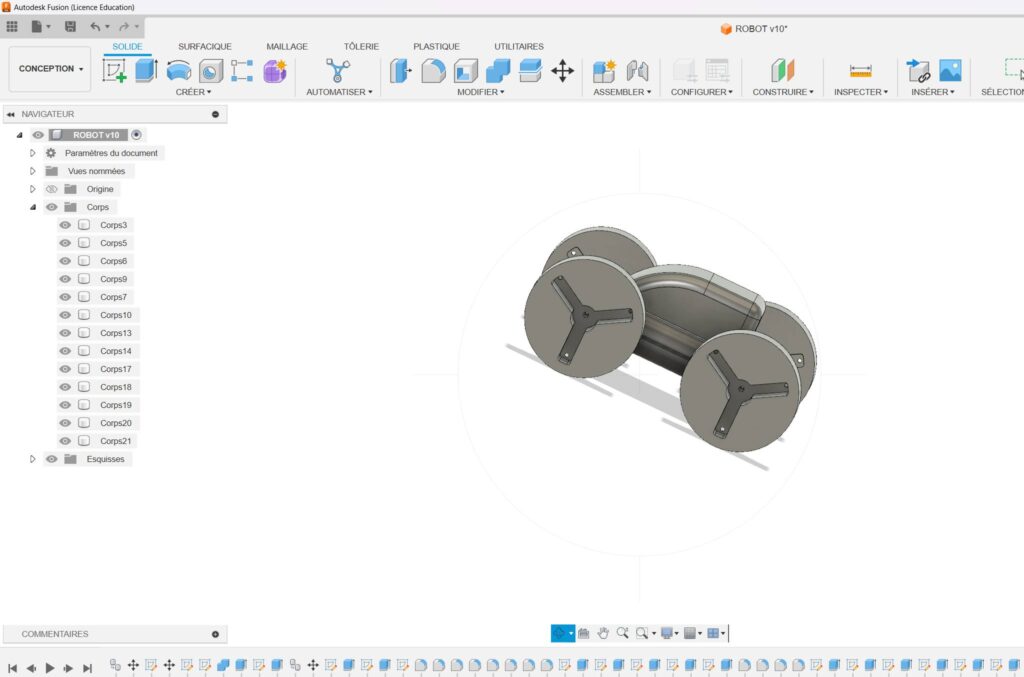
Task: Select the Fillet tool
Action: (x=433, y=71)
